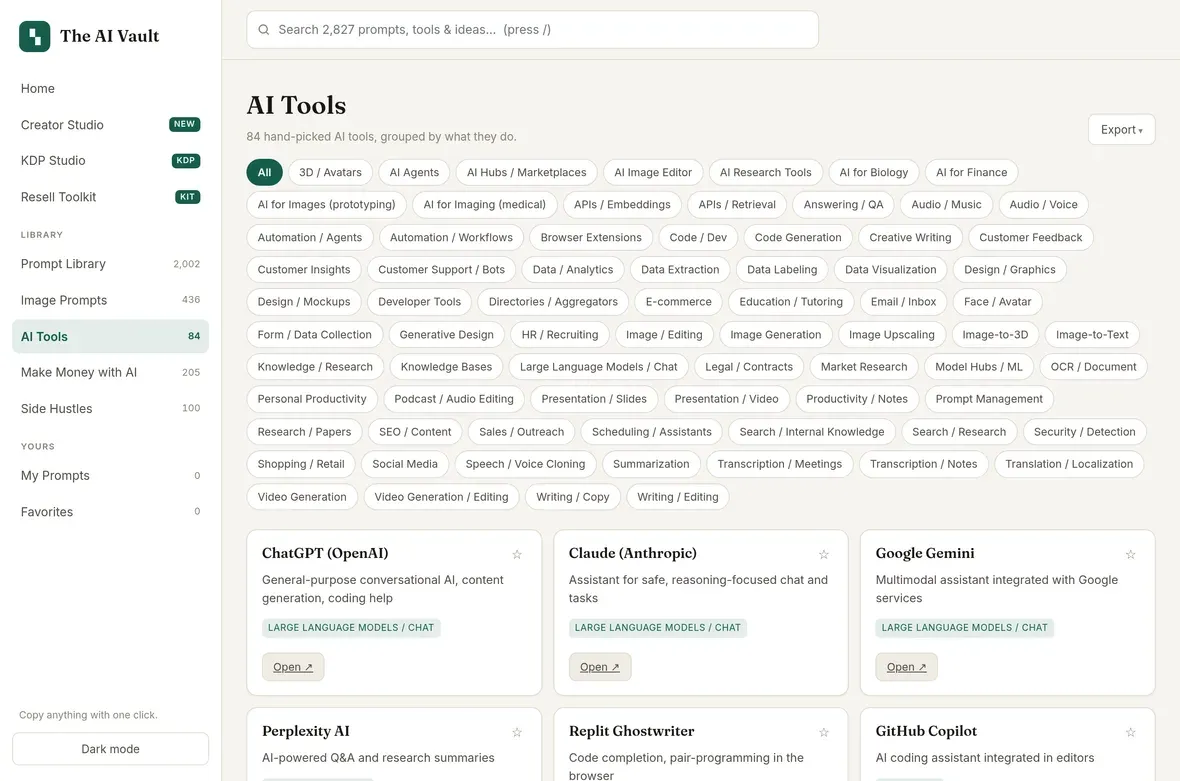Click the search magnifier icon
Image resolution: width=1180 pixels, height=781 pixels.
click(263, 30)
